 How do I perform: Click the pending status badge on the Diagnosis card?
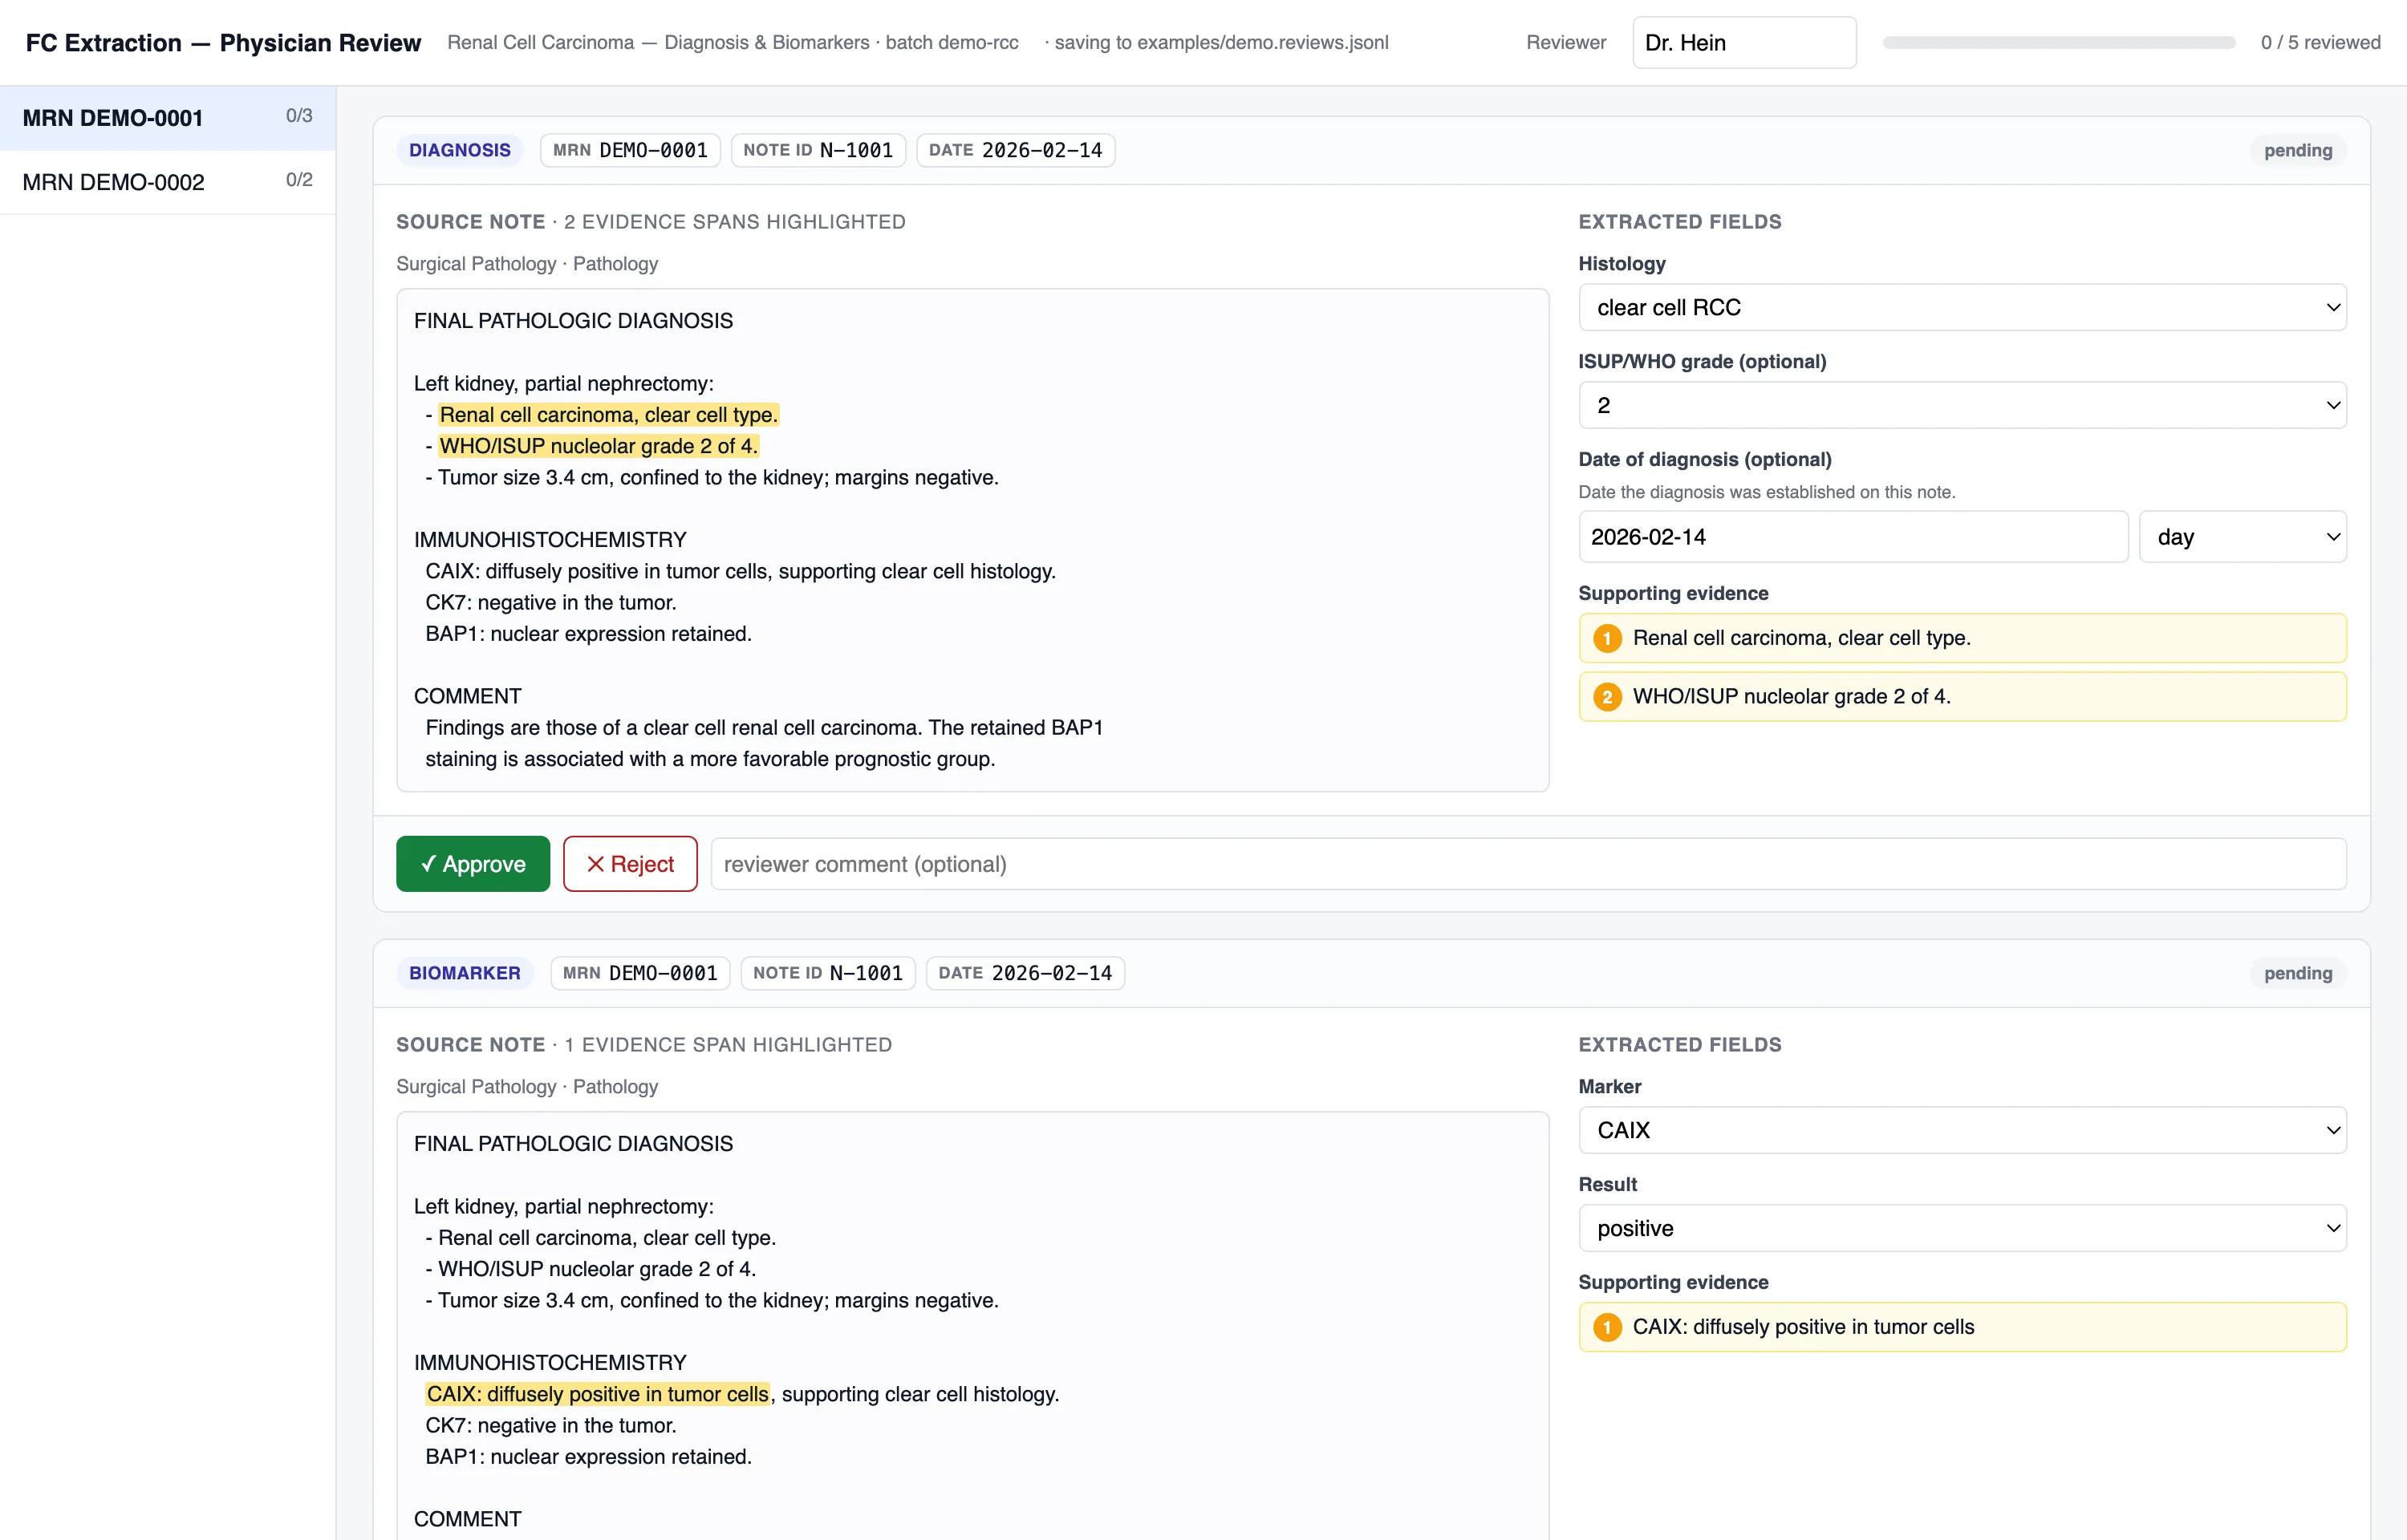[x=2298, y=150]
